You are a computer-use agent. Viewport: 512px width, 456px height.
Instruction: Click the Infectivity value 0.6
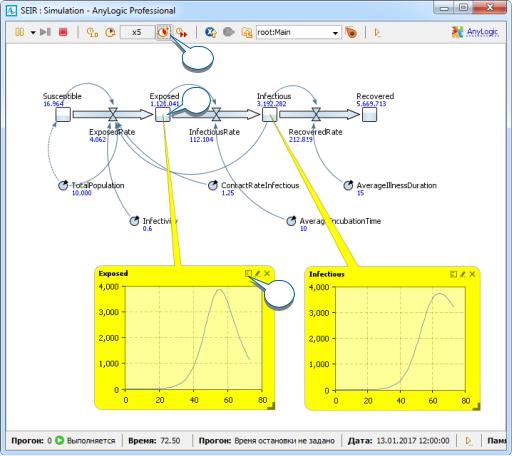pyautogui.click(x=147, y=228)
